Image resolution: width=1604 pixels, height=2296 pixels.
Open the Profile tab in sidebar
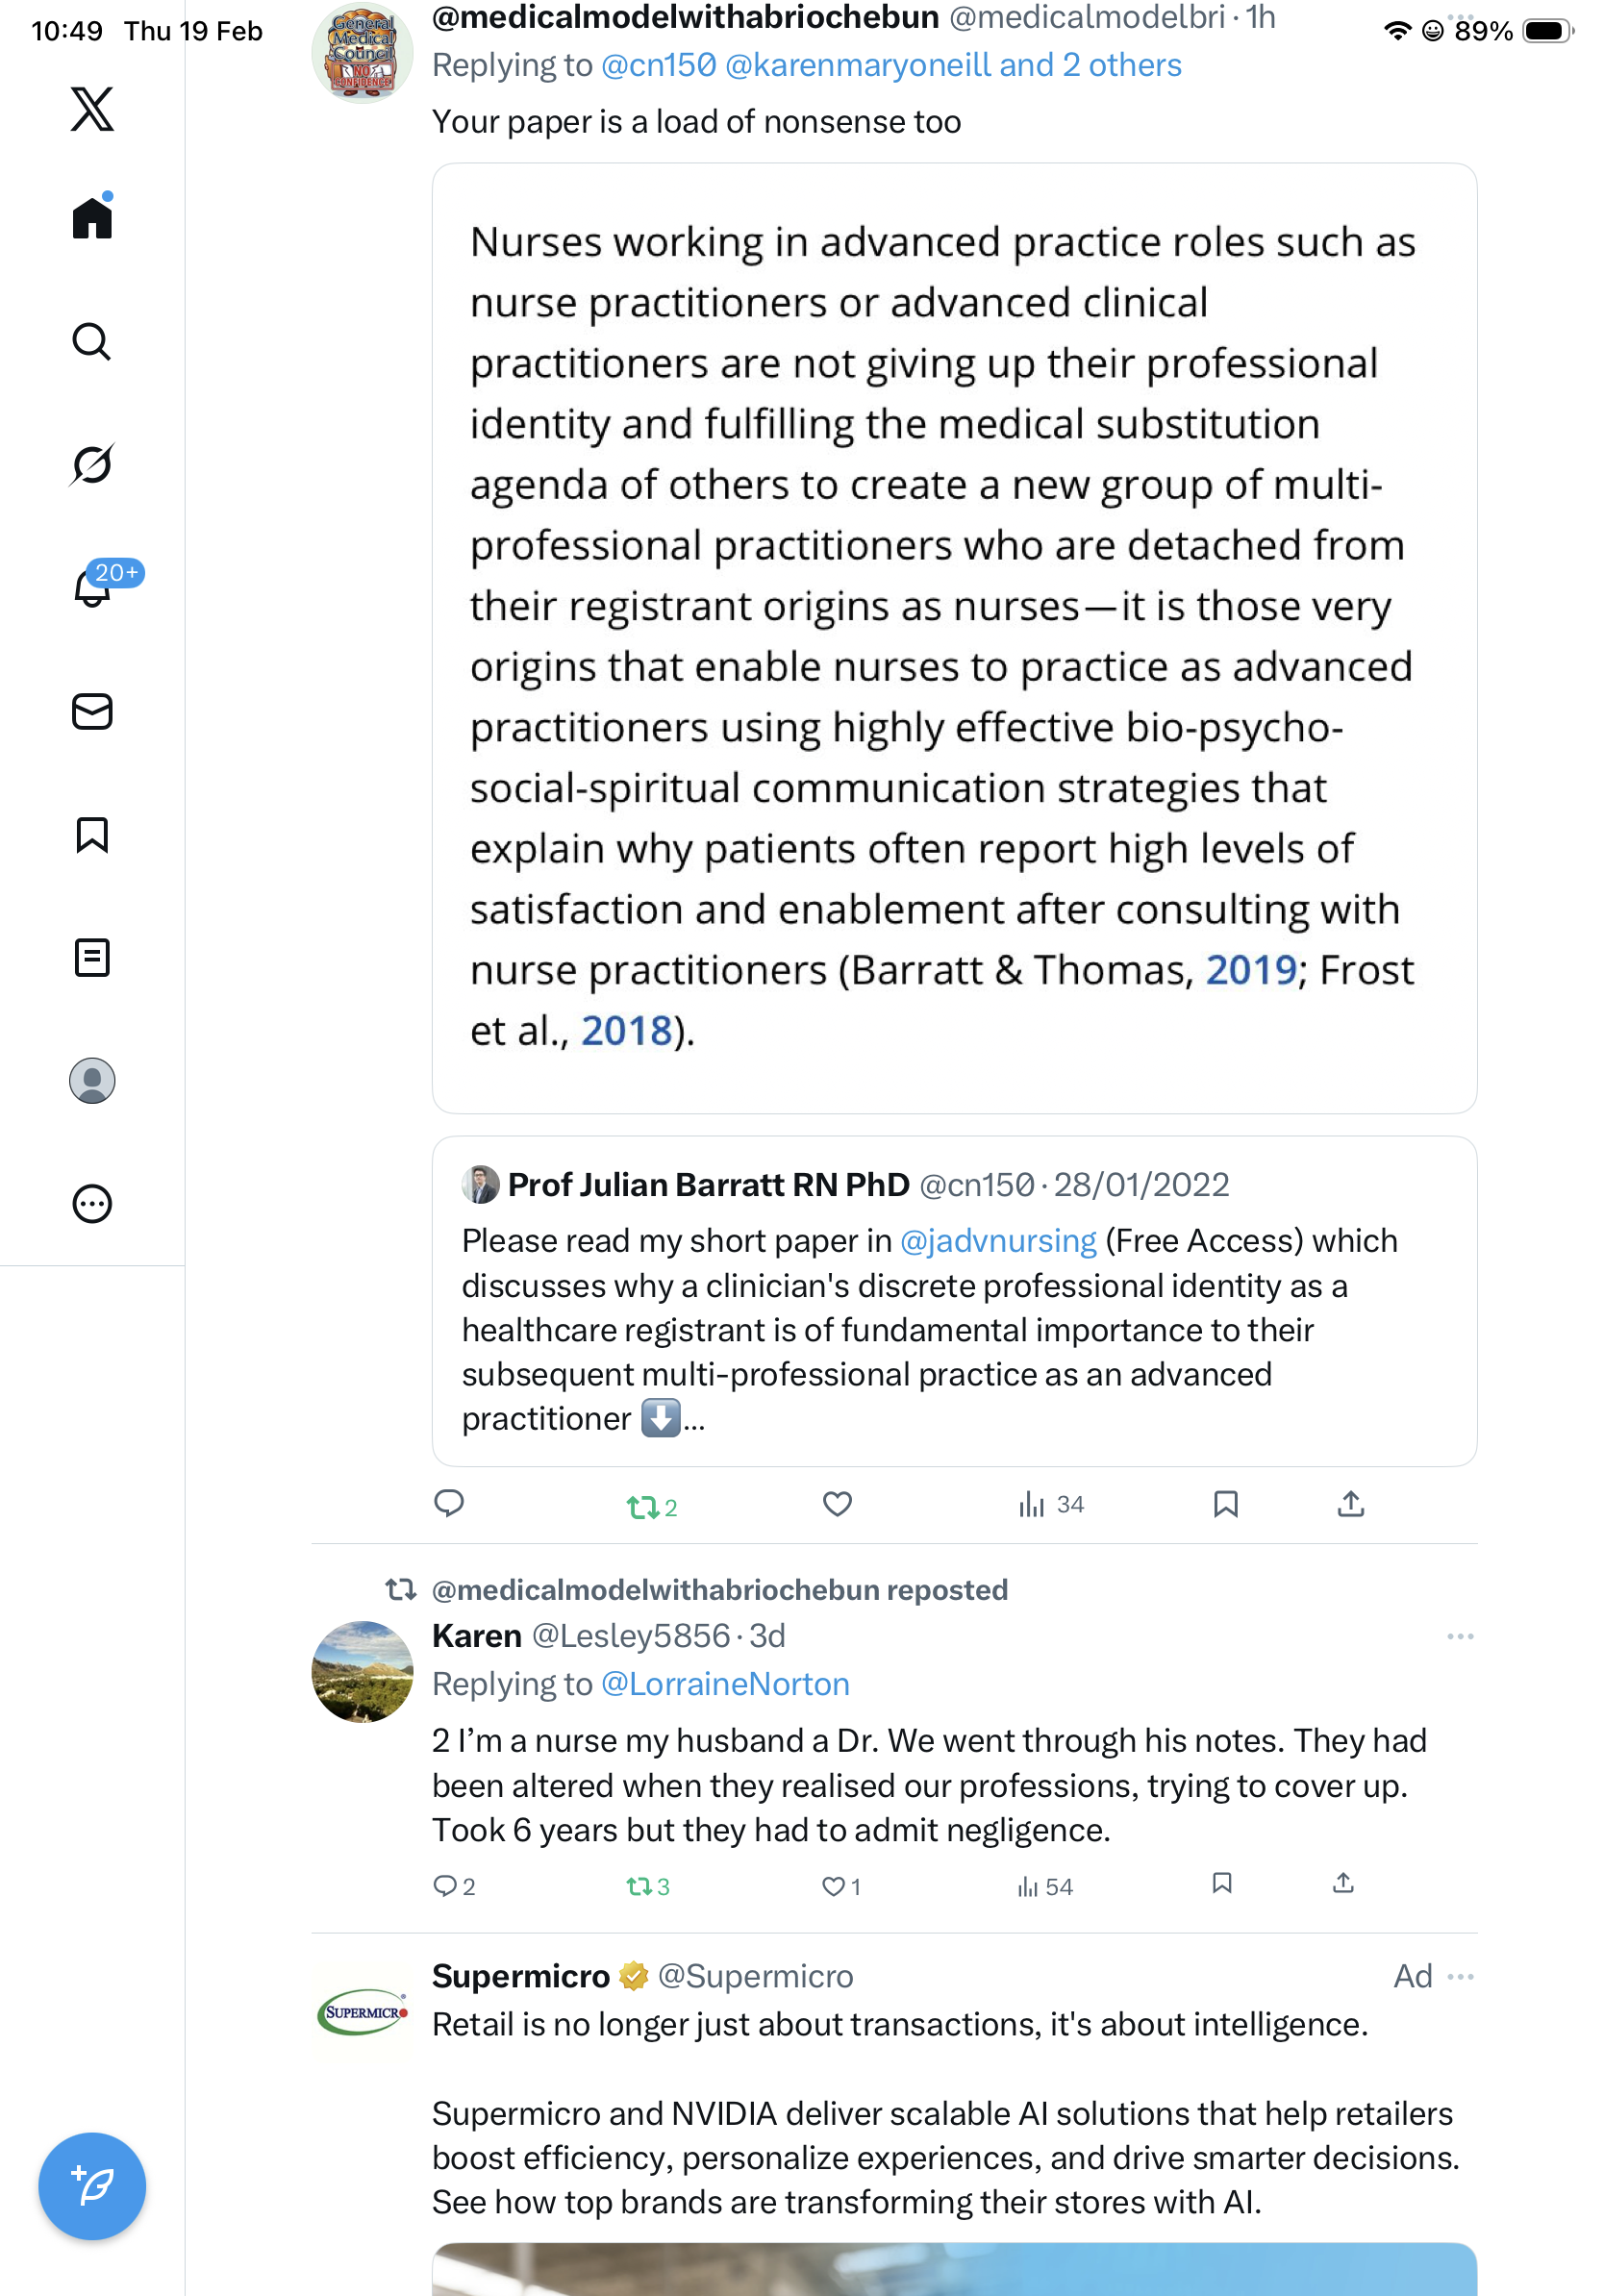click(92, 1081)
